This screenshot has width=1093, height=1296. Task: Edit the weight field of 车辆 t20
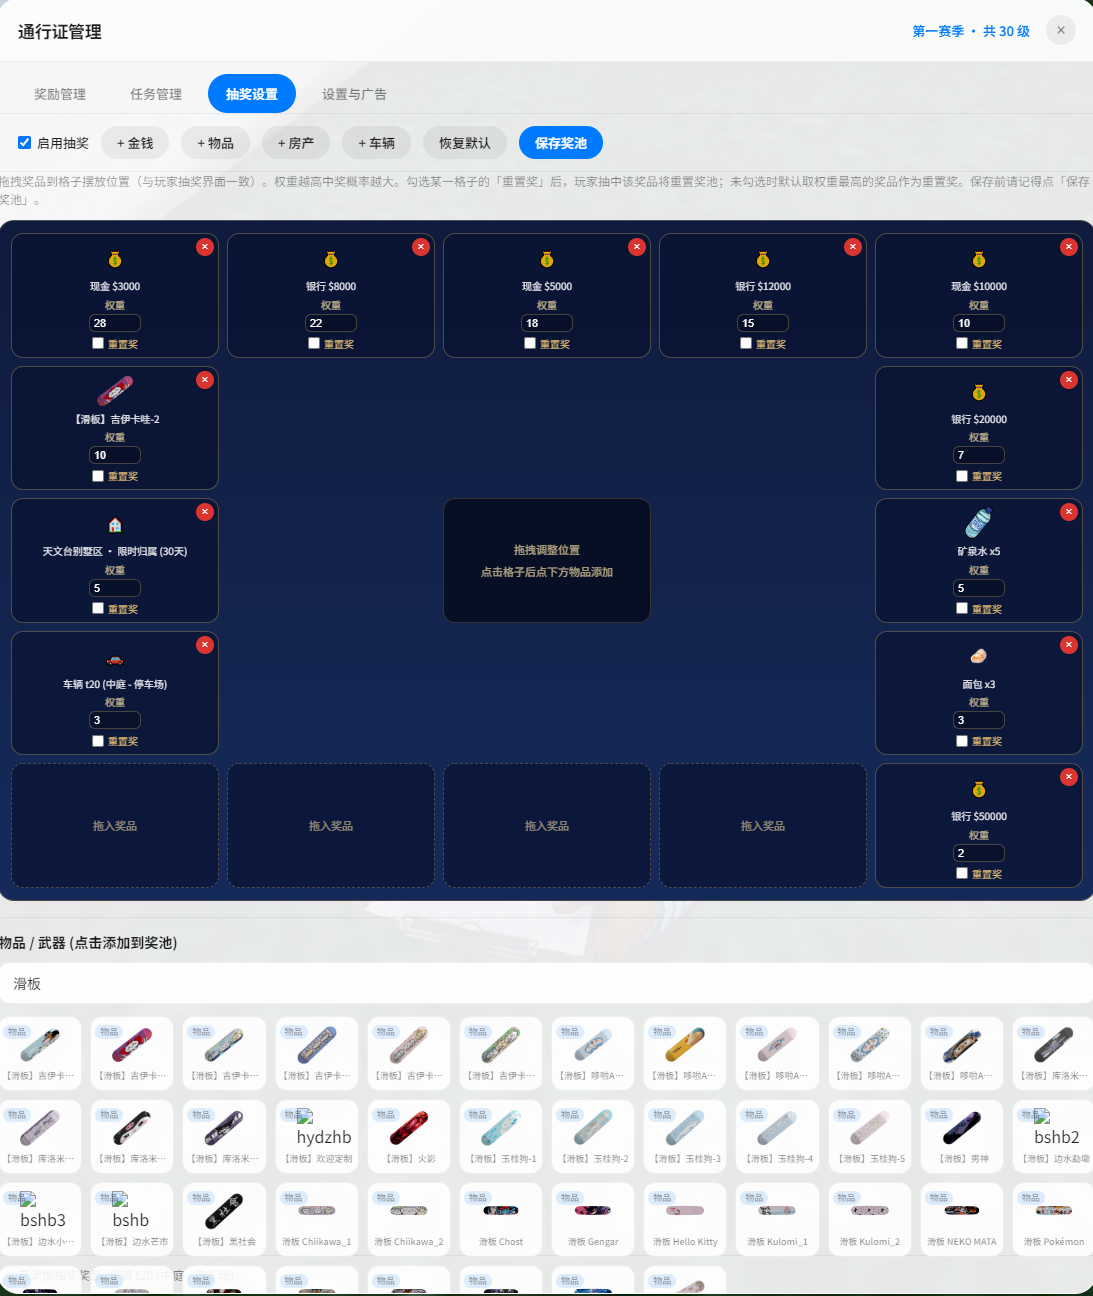click(x=115, y=720)
